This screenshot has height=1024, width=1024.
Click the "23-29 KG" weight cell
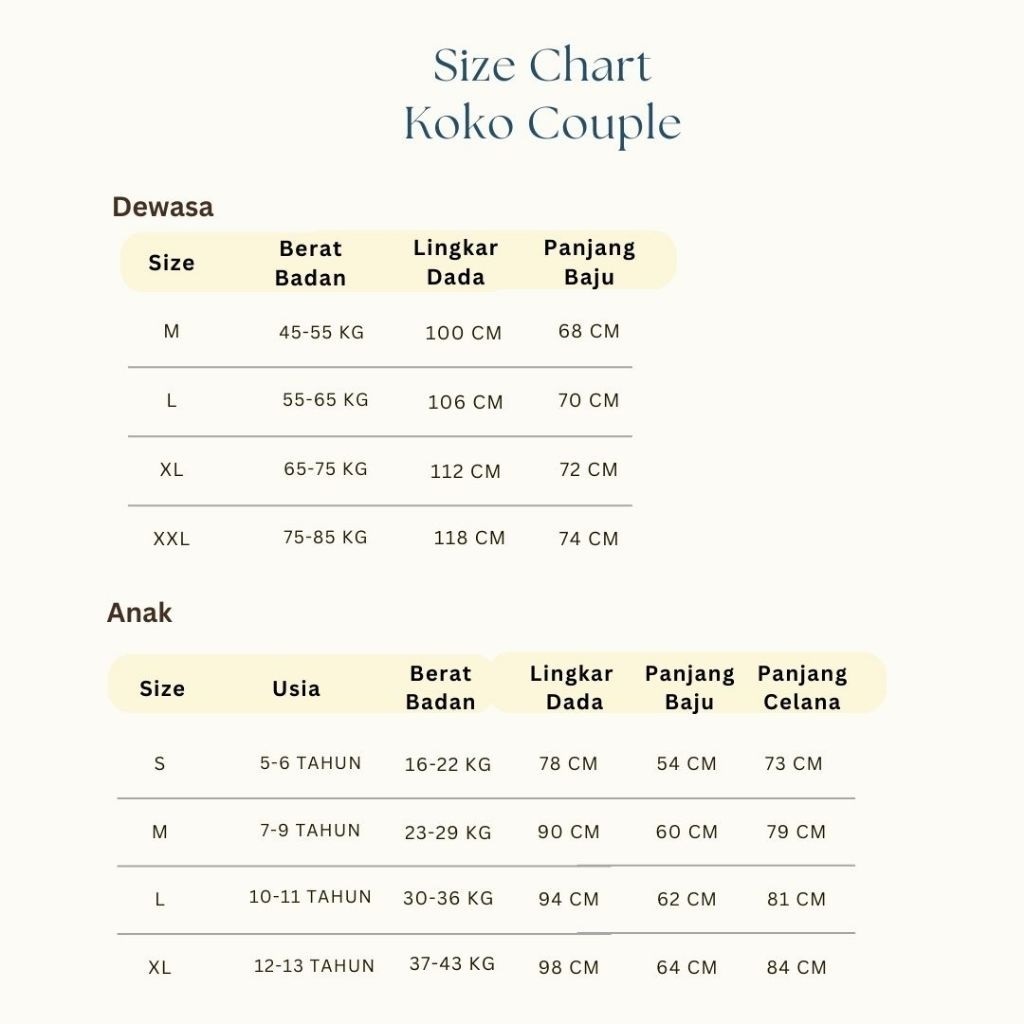(x=448, y=832)
